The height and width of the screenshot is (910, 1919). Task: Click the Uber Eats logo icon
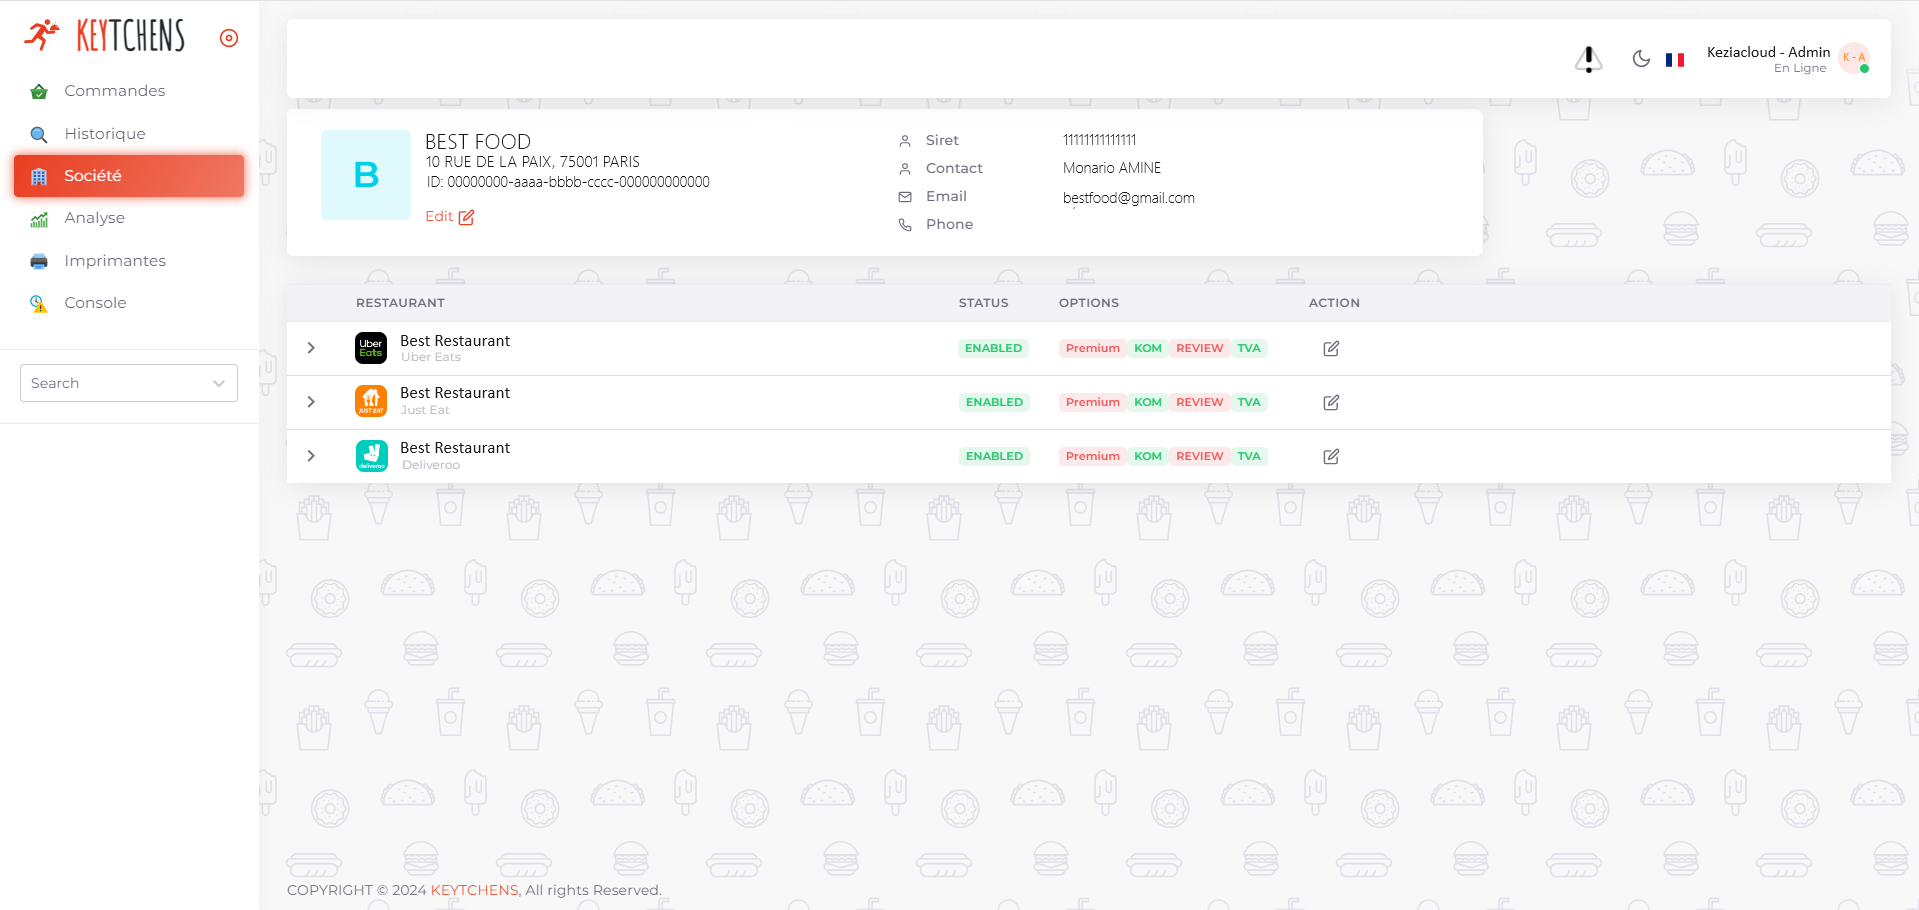(371, 348)
